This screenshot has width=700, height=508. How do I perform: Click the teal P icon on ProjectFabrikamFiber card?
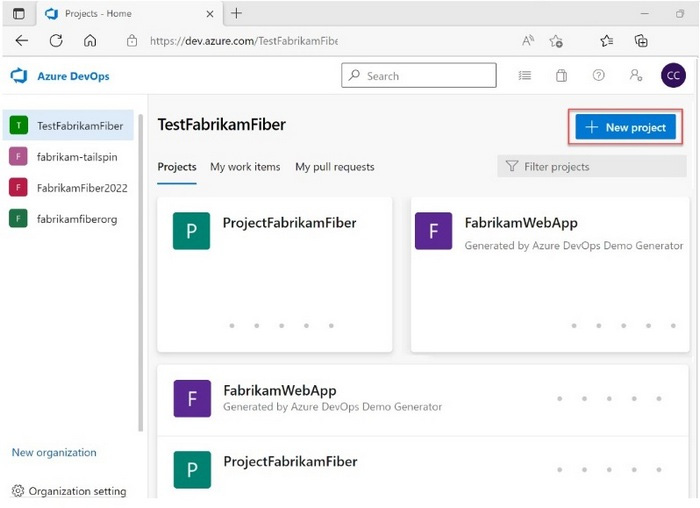(191, 231)
